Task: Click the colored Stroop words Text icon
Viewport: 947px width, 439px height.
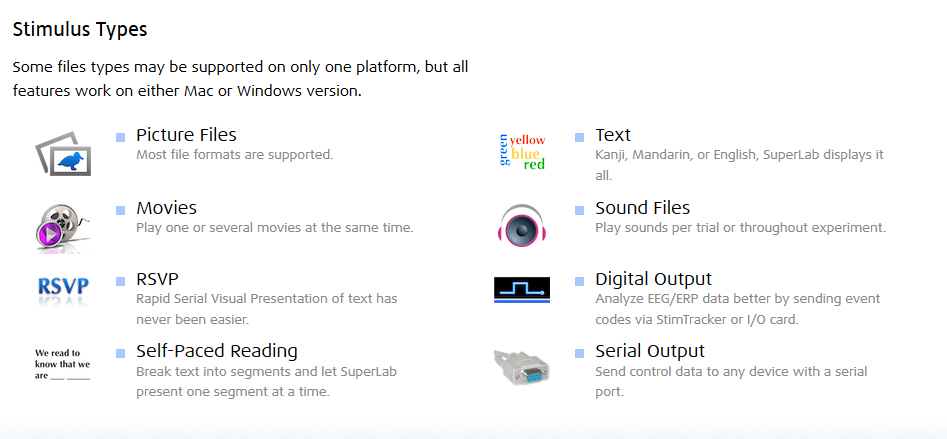Action: tap(522, 152)
